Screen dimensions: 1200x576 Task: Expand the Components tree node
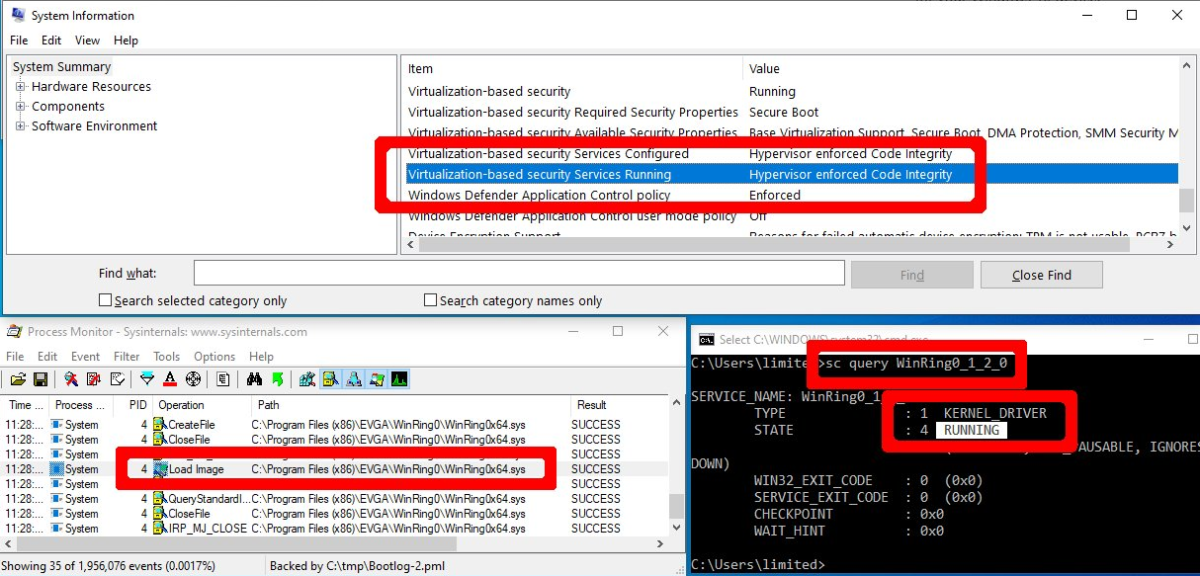click(20, 107)
